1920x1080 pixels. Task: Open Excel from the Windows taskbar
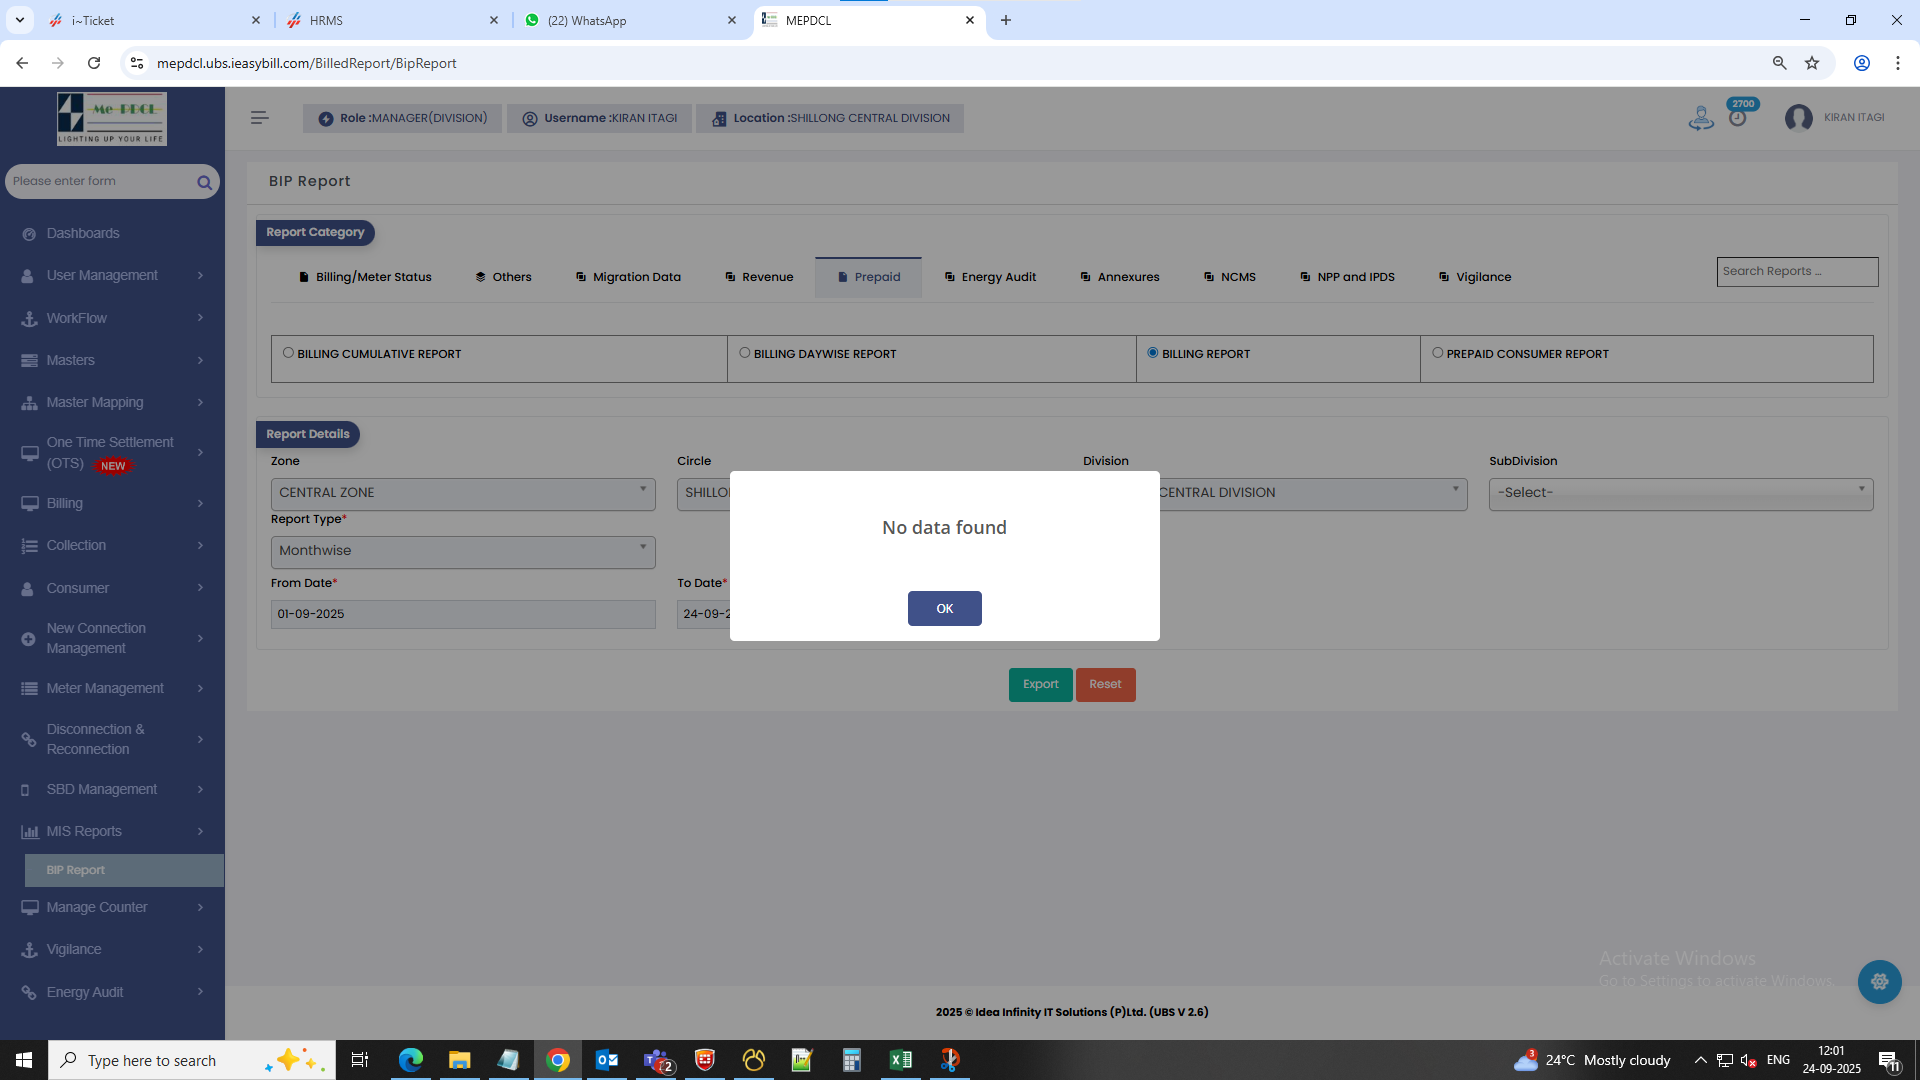pos(900,1060)
